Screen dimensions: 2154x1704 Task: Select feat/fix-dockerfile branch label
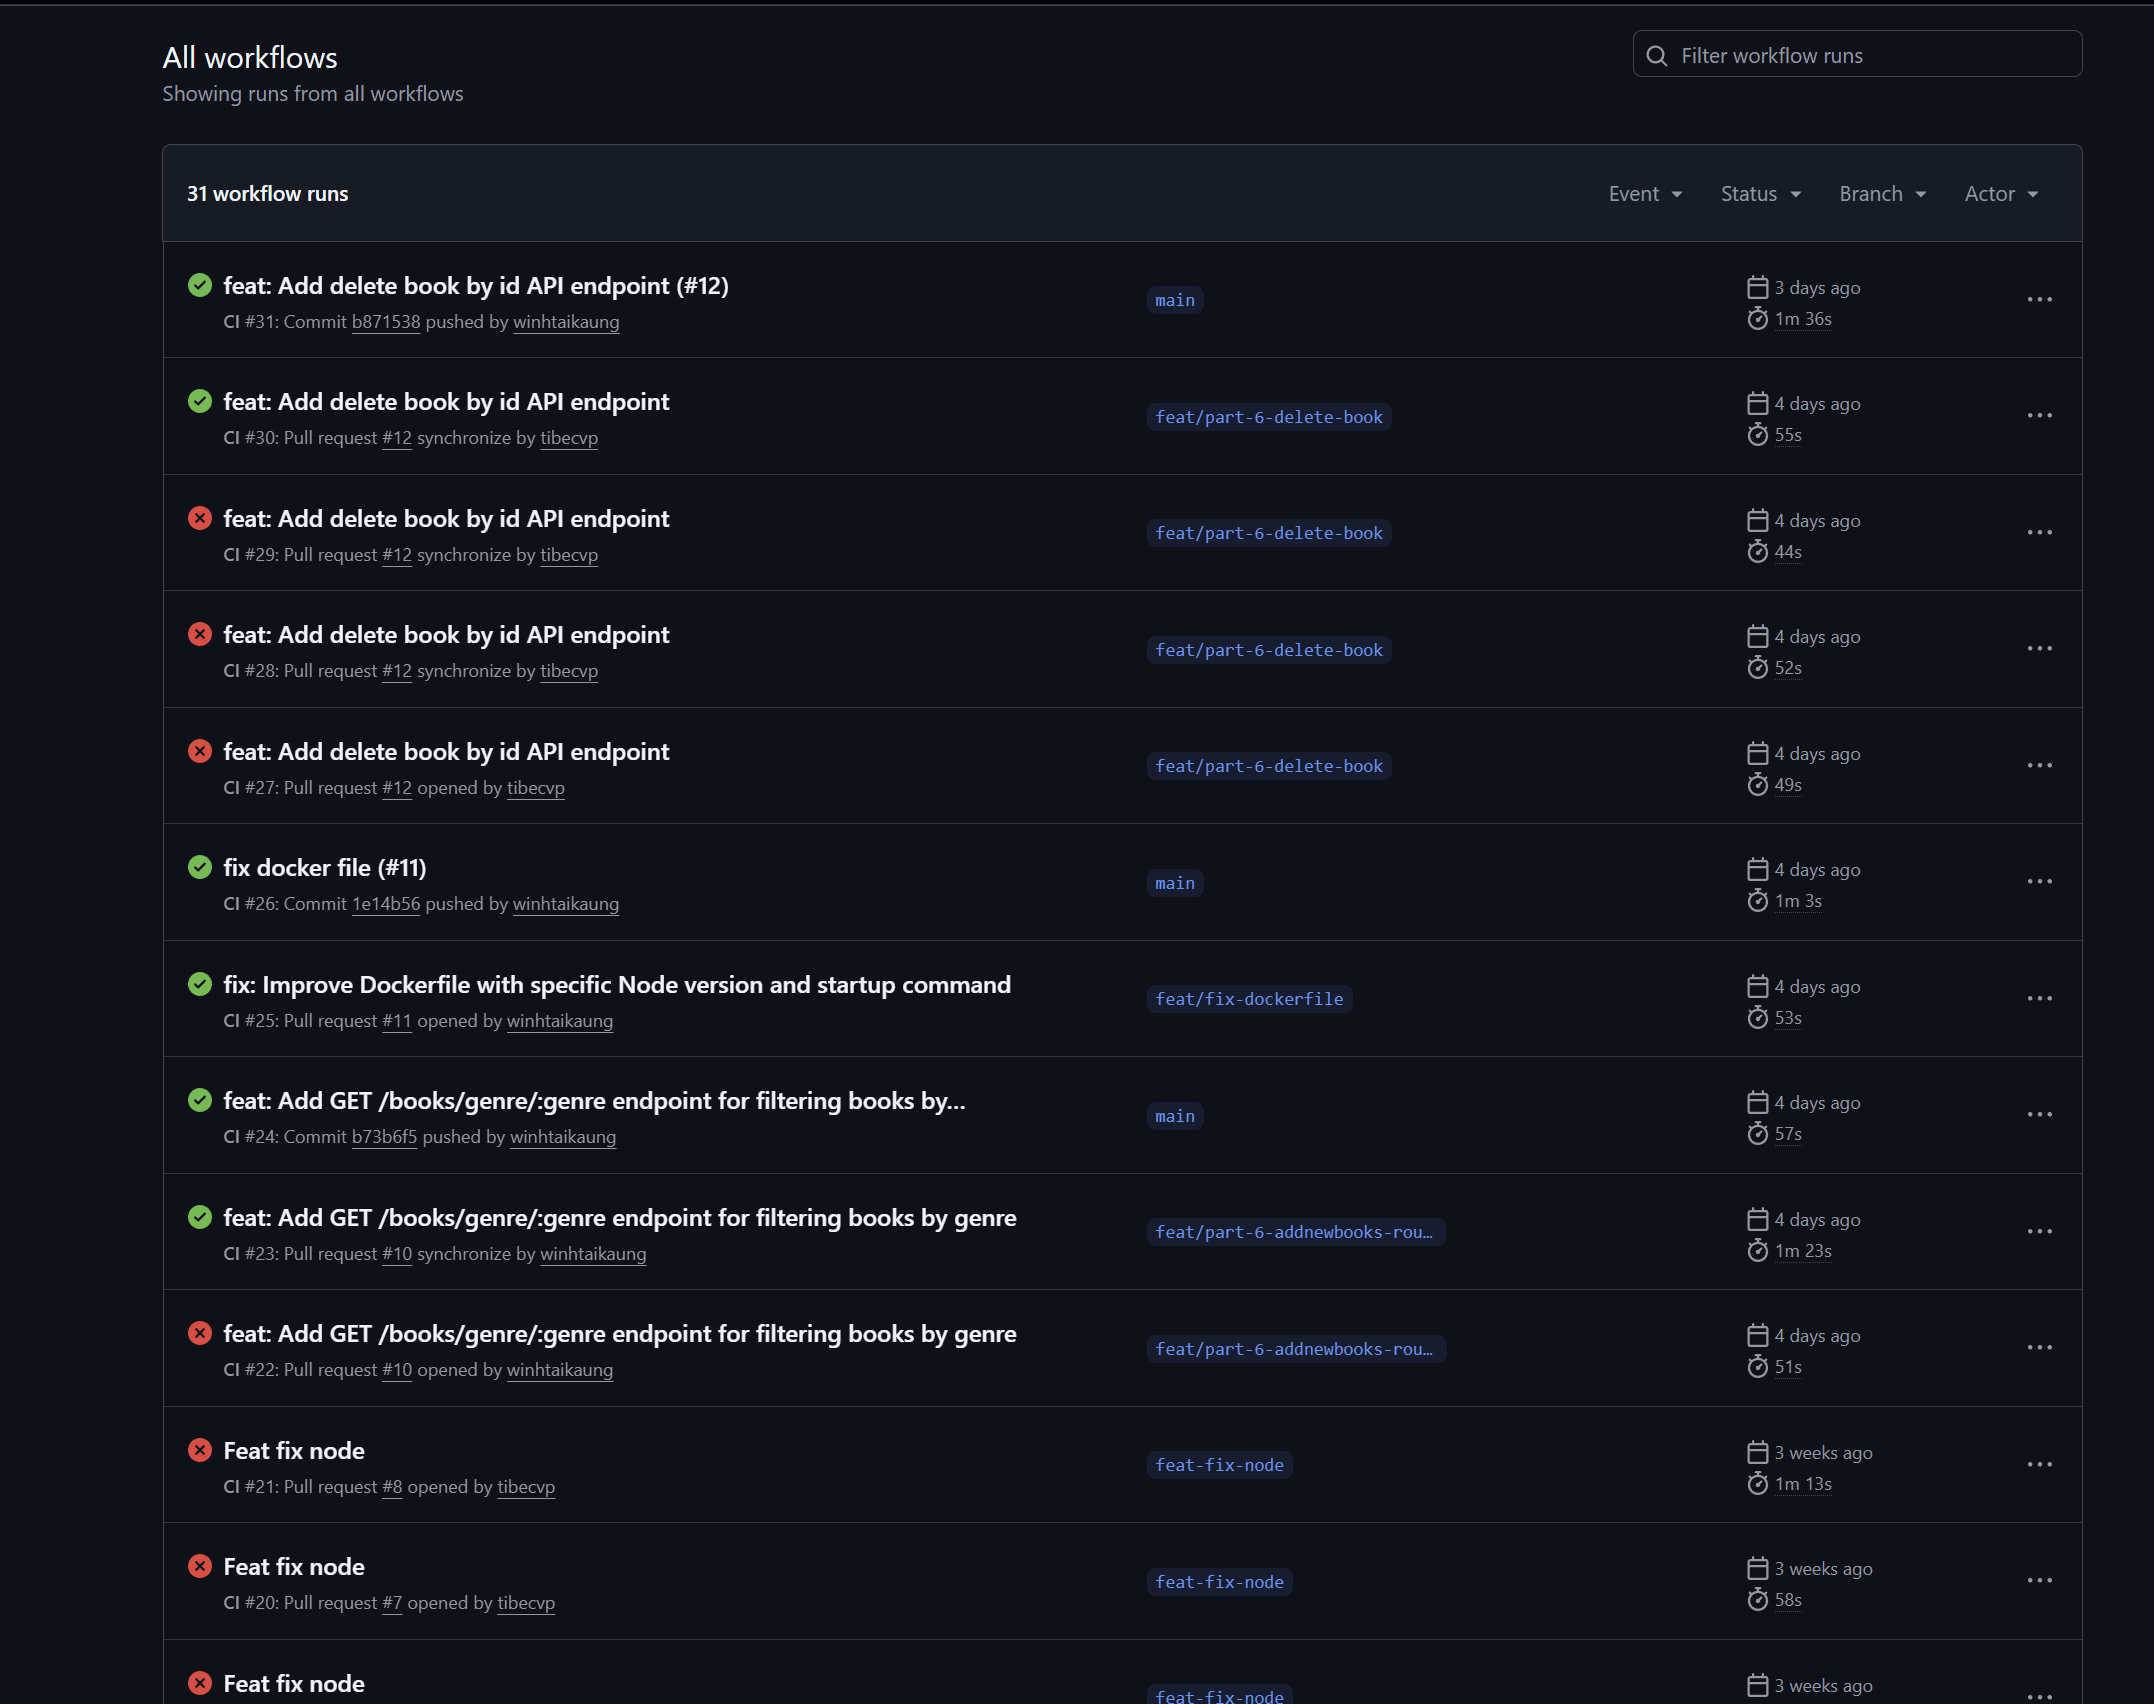(x=1249, y=999)
